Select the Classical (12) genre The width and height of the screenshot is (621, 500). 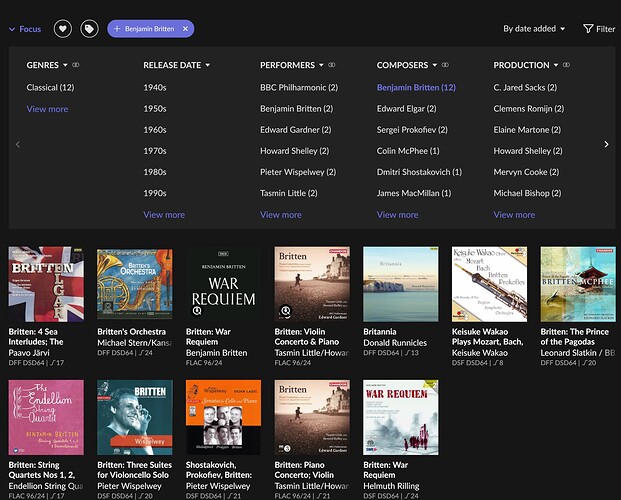pos(50,88)
